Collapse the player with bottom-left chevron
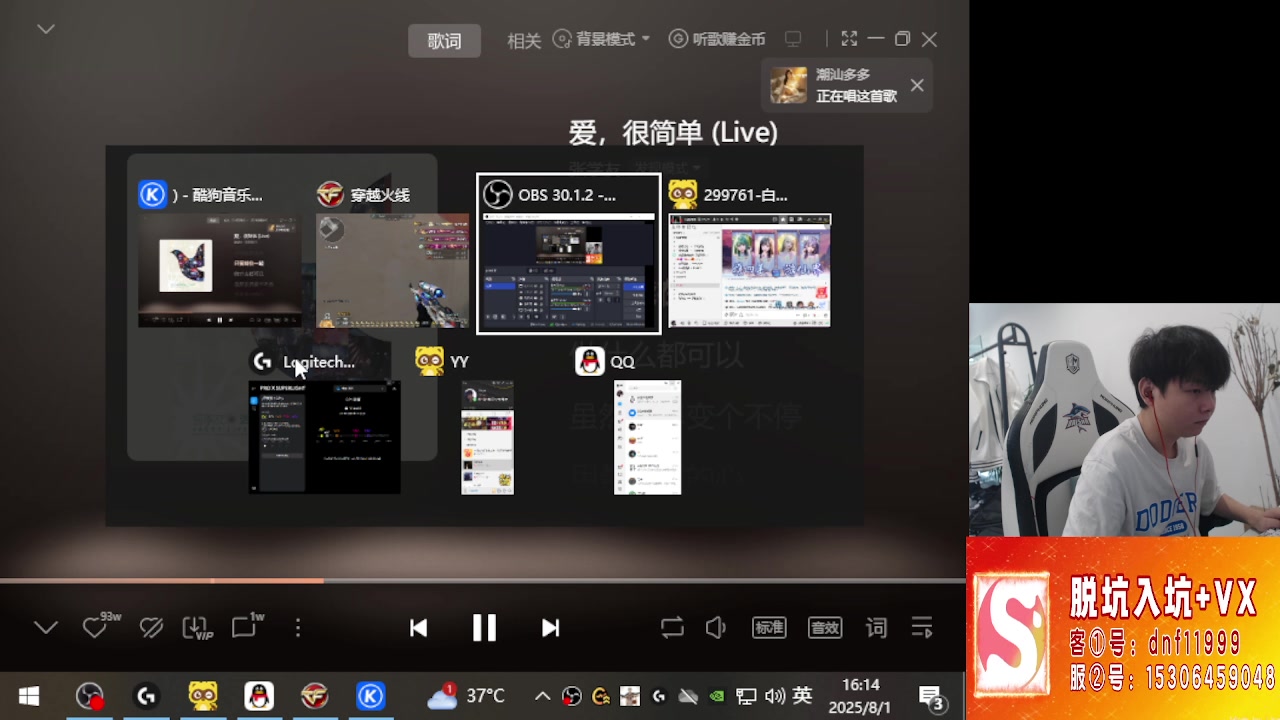The width and height of the screenshot is (1280, 720). pyautogui.click(x=46, y=628)
